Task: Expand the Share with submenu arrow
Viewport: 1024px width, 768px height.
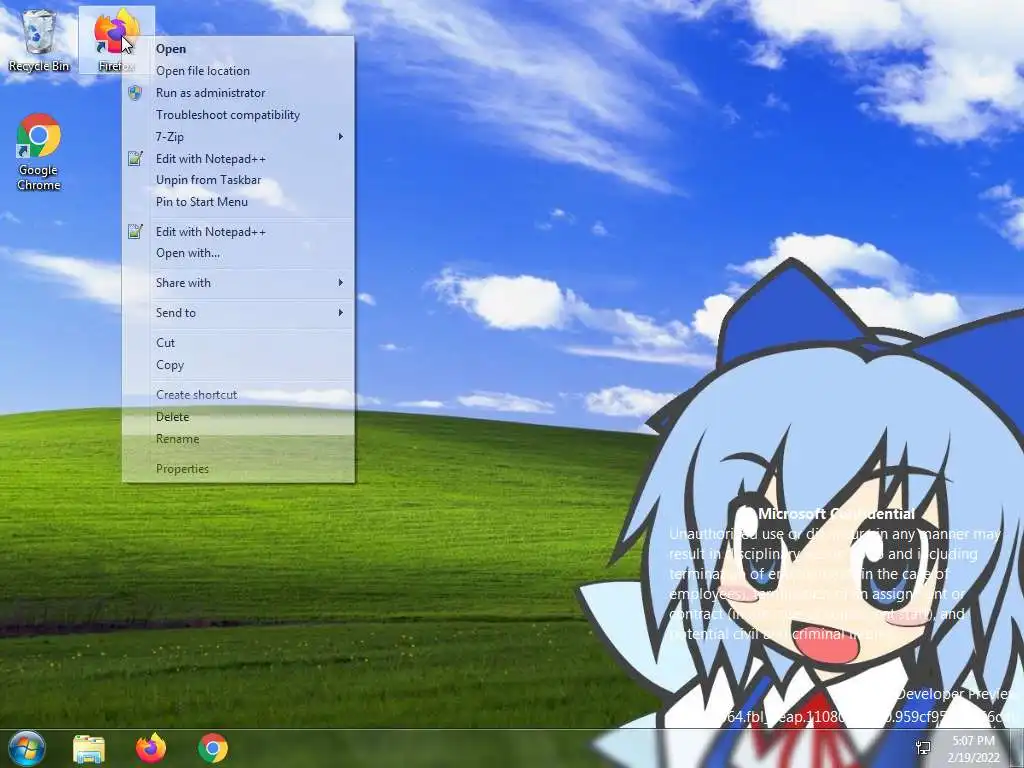Action: 340,283
